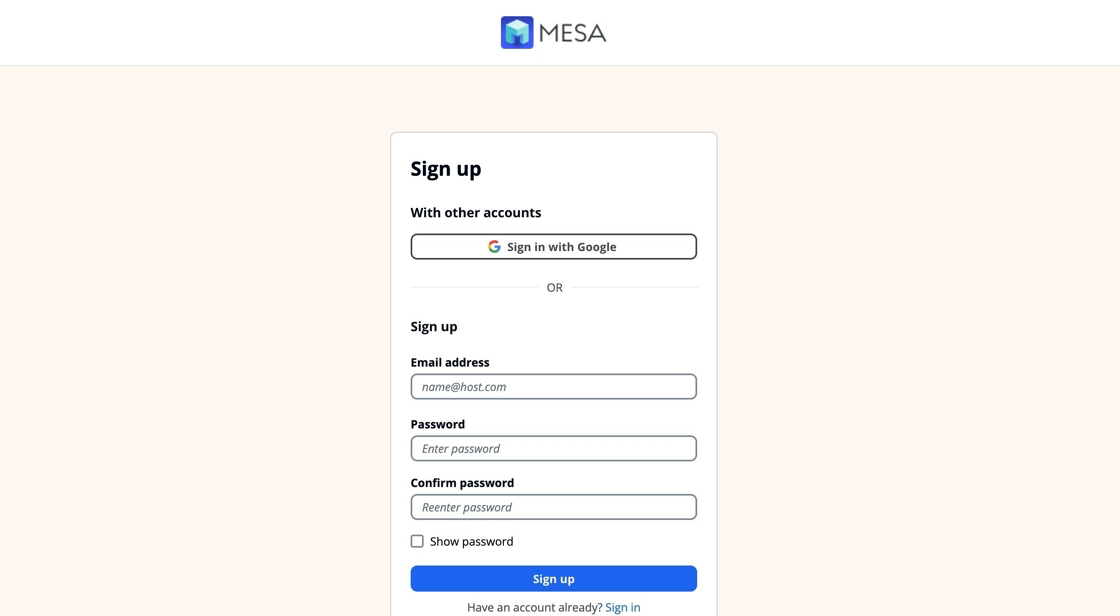
Task: Focus the Email address input field
Action: [553, 387]
